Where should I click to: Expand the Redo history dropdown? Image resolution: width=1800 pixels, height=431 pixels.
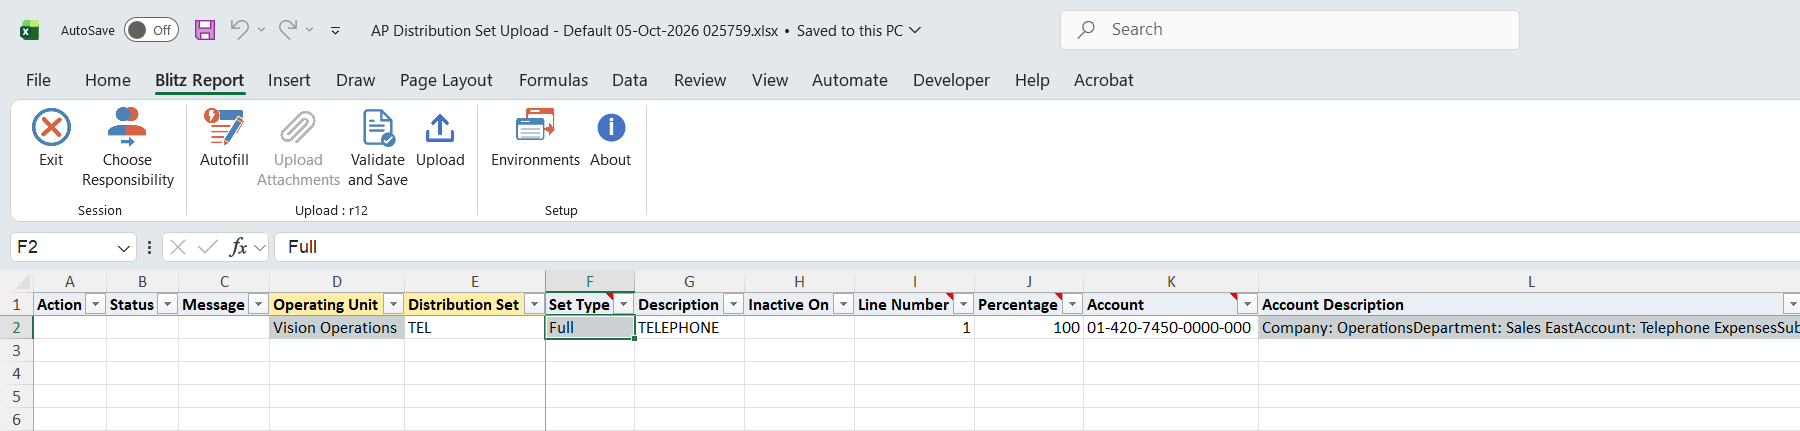[309, 30]
